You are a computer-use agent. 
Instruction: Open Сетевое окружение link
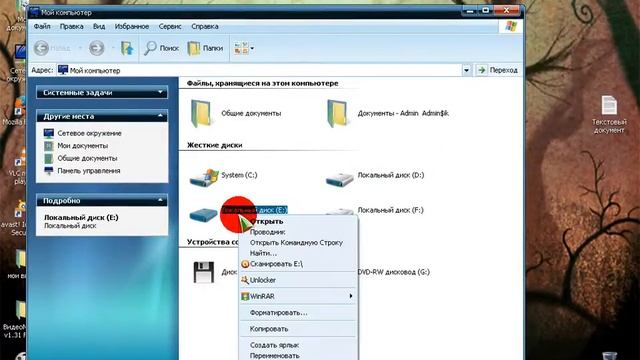[89, 133]
